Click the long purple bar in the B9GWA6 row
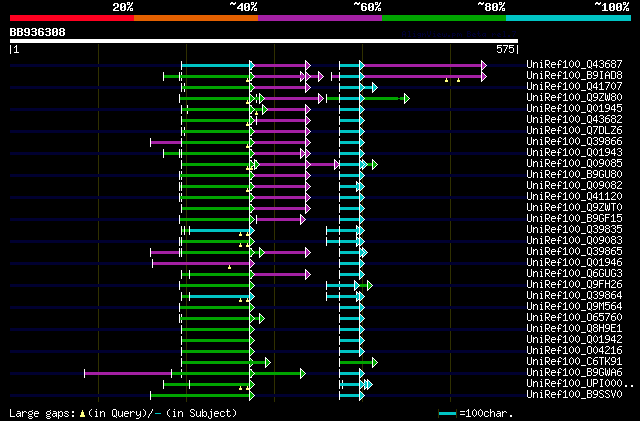The image size is (640, 421). tap(128, 374)
